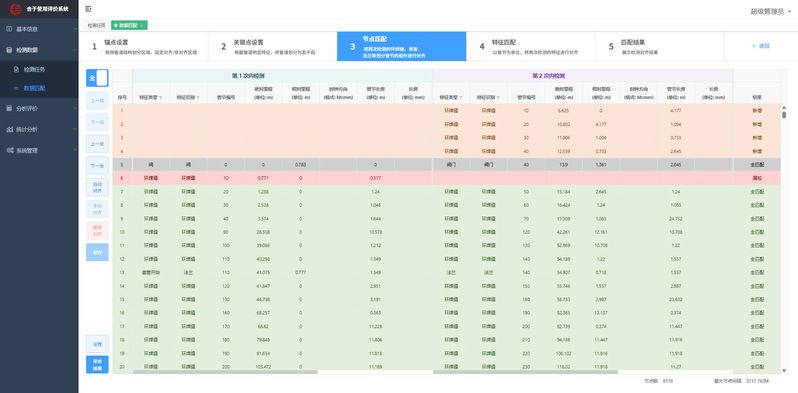The image size is (798, 393).
Task: Open the 超级管理员 user dropdown
Action: (x=770, y=11)
